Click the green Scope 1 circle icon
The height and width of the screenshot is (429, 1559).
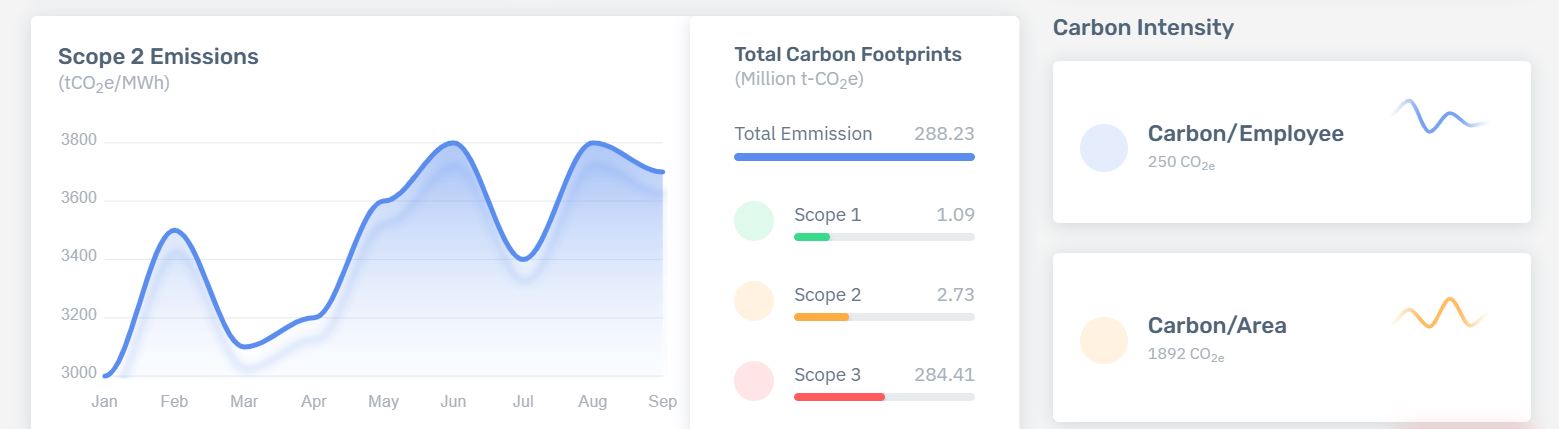pos(753,220)
